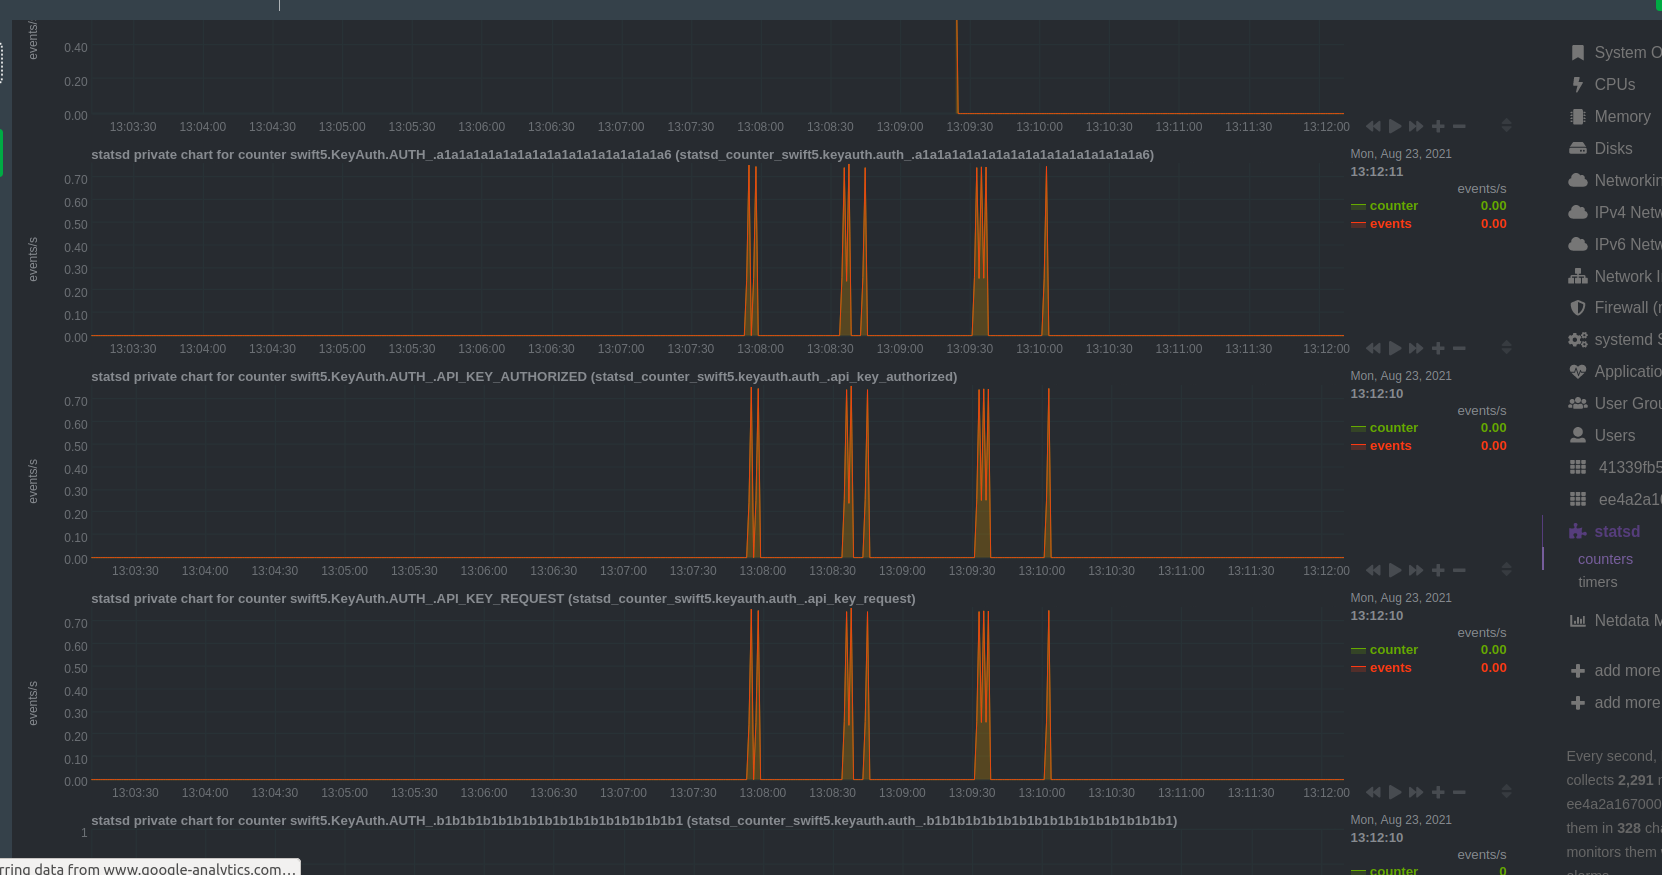
Task: Toggle the counter dimension in API_KEY_AUTHORIZED legend
Action: [x=1393, y=428]
